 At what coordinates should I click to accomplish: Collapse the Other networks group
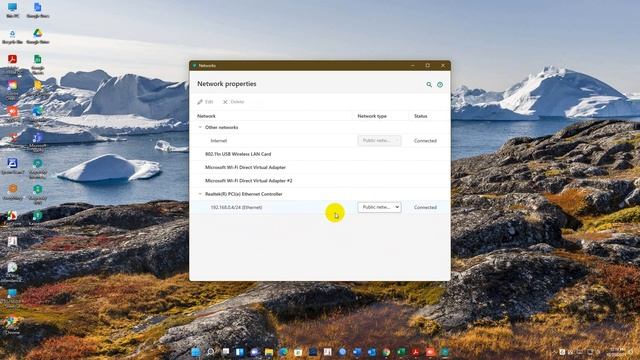click(x=200, y=127)
